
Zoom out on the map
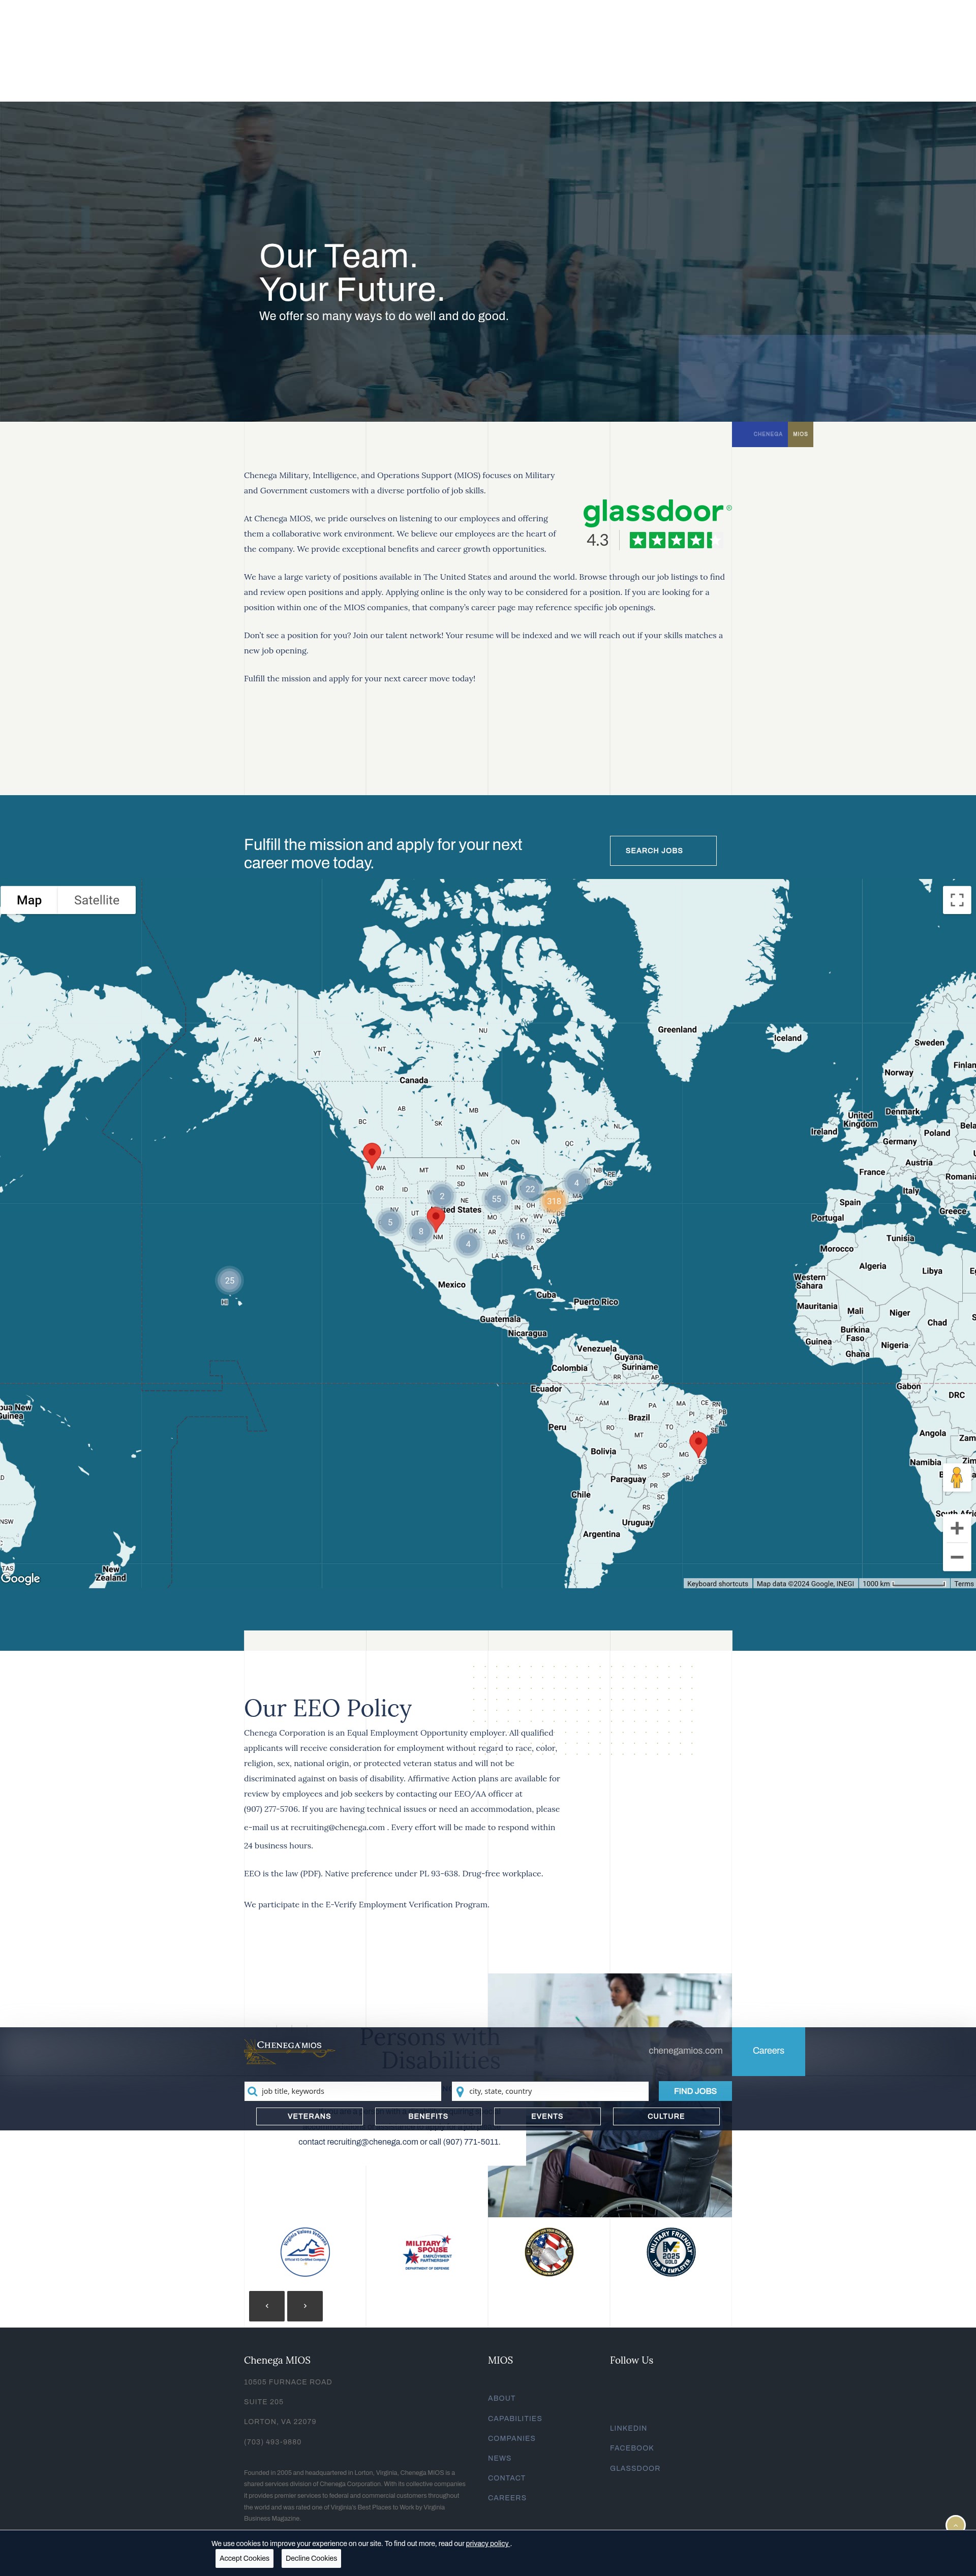[x=956, y=1557]
